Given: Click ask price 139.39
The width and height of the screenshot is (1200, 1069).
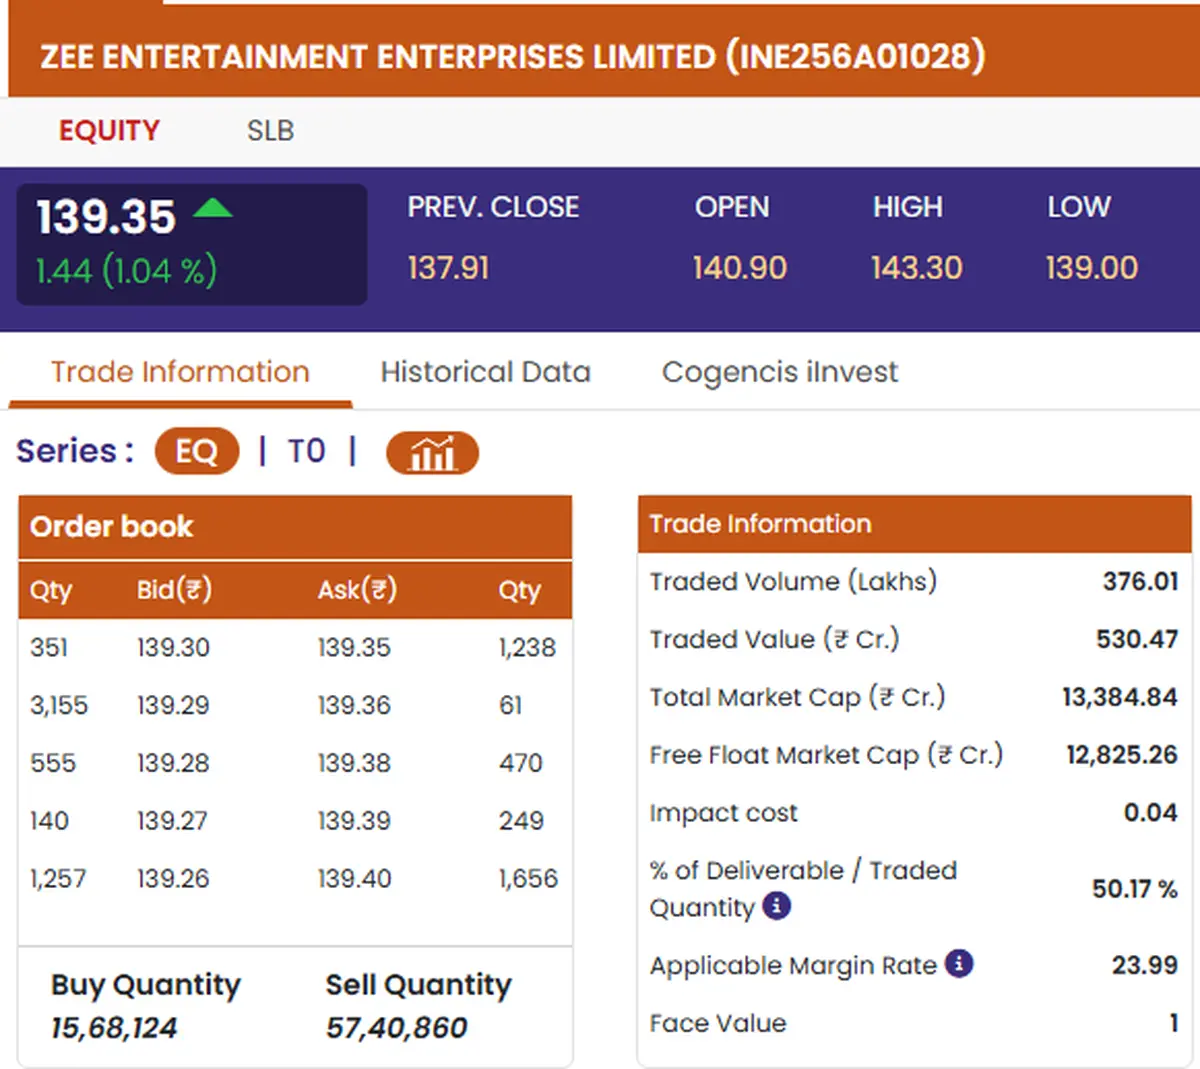Looking at the screenshot, I should click(x=354, y=821).
